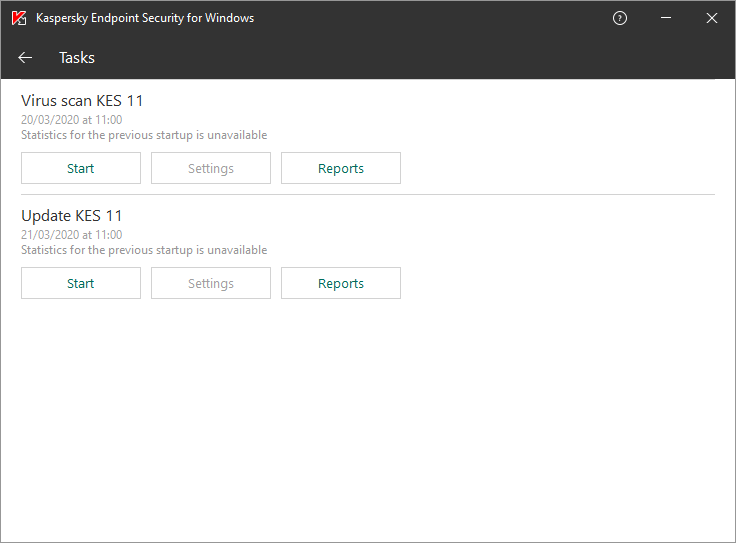736x543 pixels.
Task: Select the 'Update KES 11' task title
Action: click(x=72, y=216)
